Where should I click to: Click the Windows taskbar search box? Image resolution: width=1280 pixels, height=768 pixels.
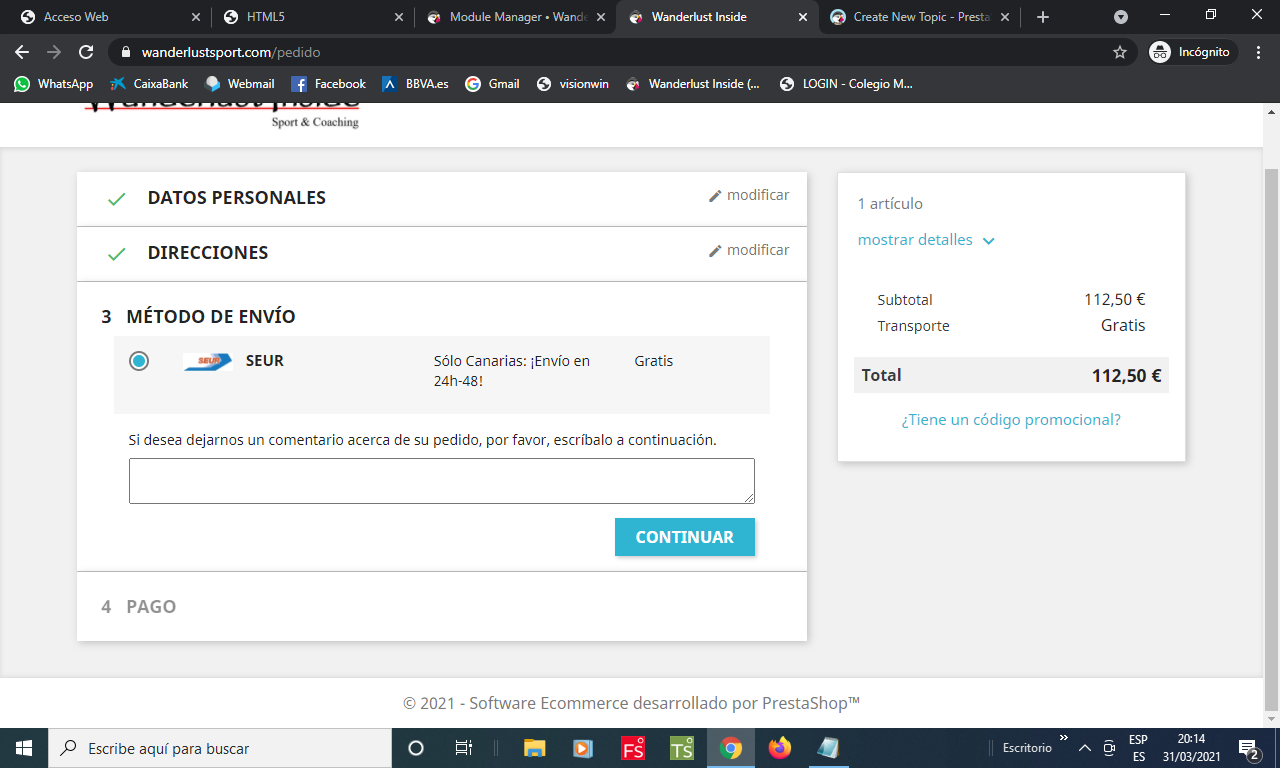220,748
